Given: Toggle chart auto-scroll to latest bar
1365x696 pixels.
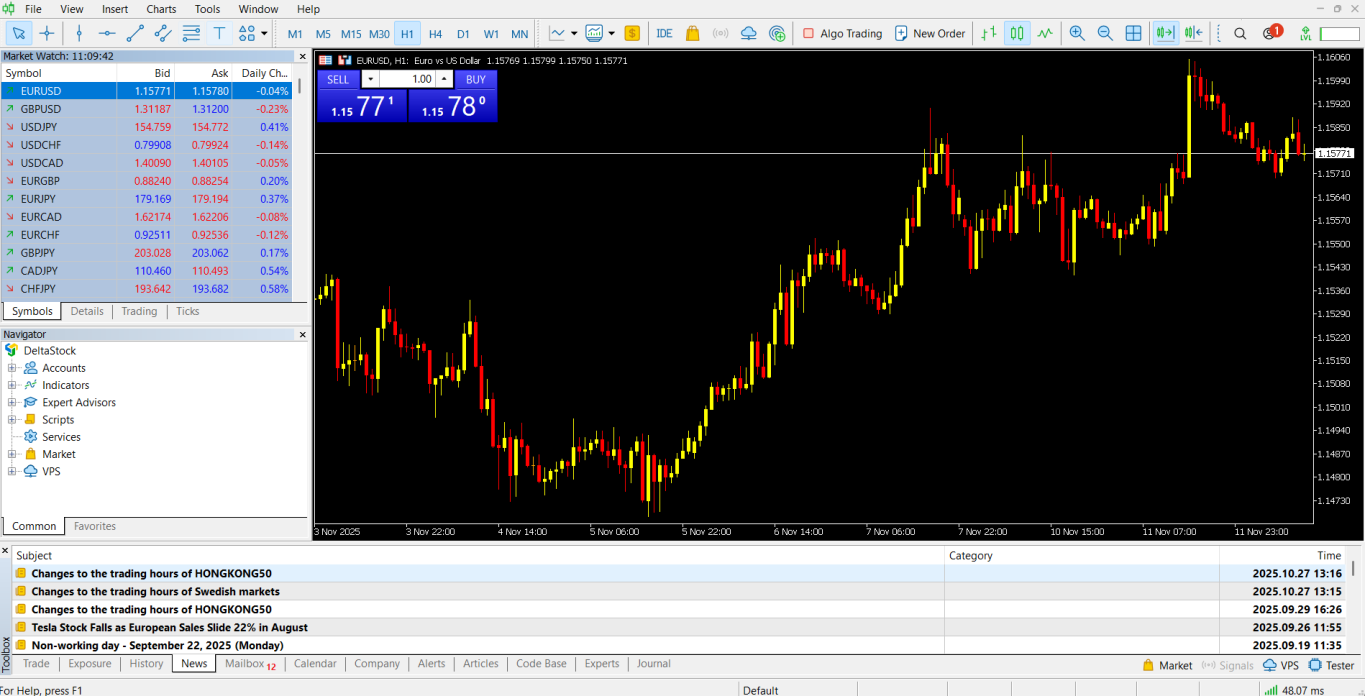Looking at the screenshot, I should tap(1165, 33).
